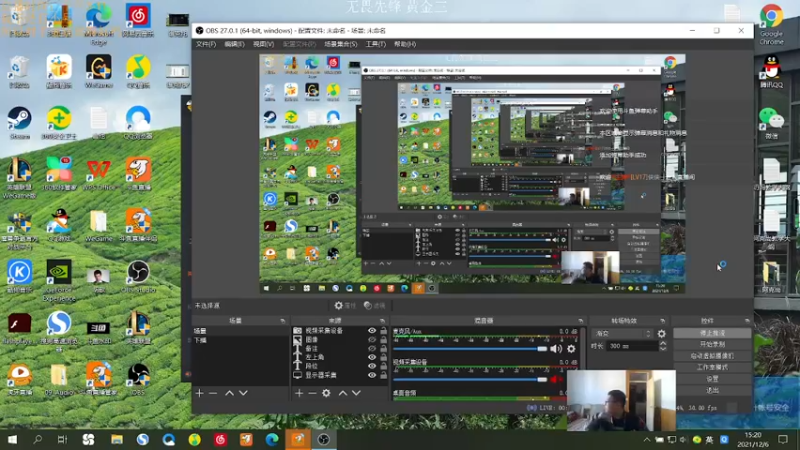Open source properties gear in Sources toolbar

pyautogui.click(x=326, y=393)
